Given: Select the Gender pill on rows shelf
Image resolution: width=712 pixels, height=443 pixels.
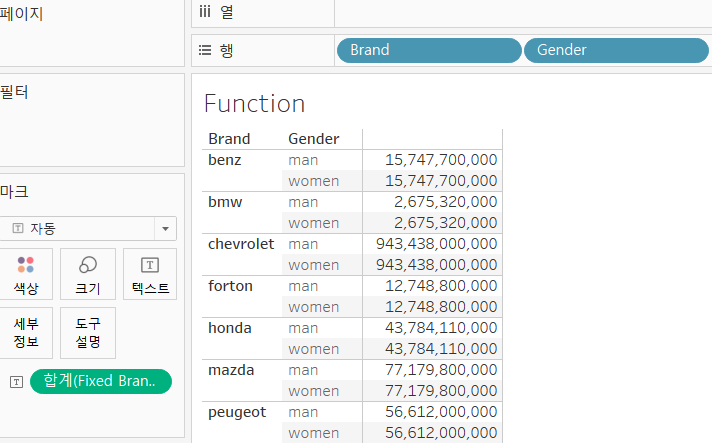Looking at the screenshot, I should pyautogui.click(x=616, y=50).
